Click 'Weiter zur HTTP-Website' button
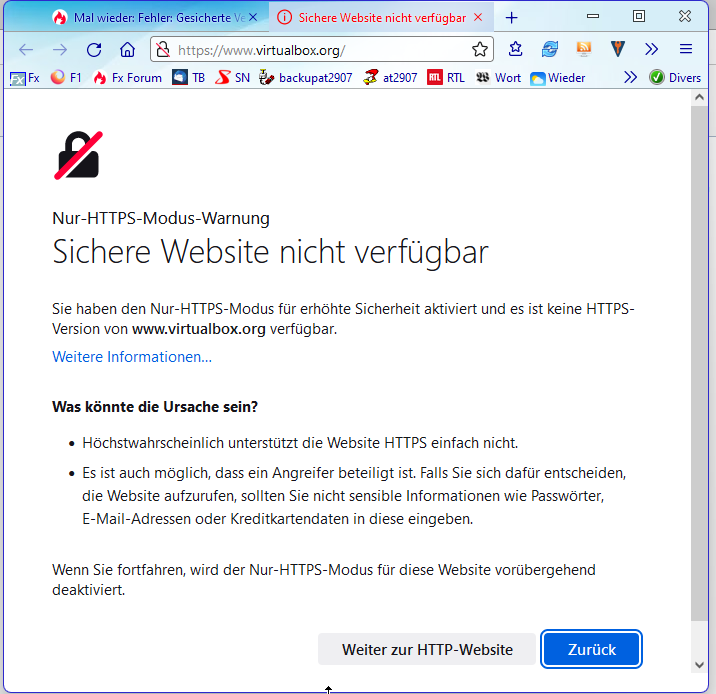Viewport: 716px width, 694px height. 427,649
